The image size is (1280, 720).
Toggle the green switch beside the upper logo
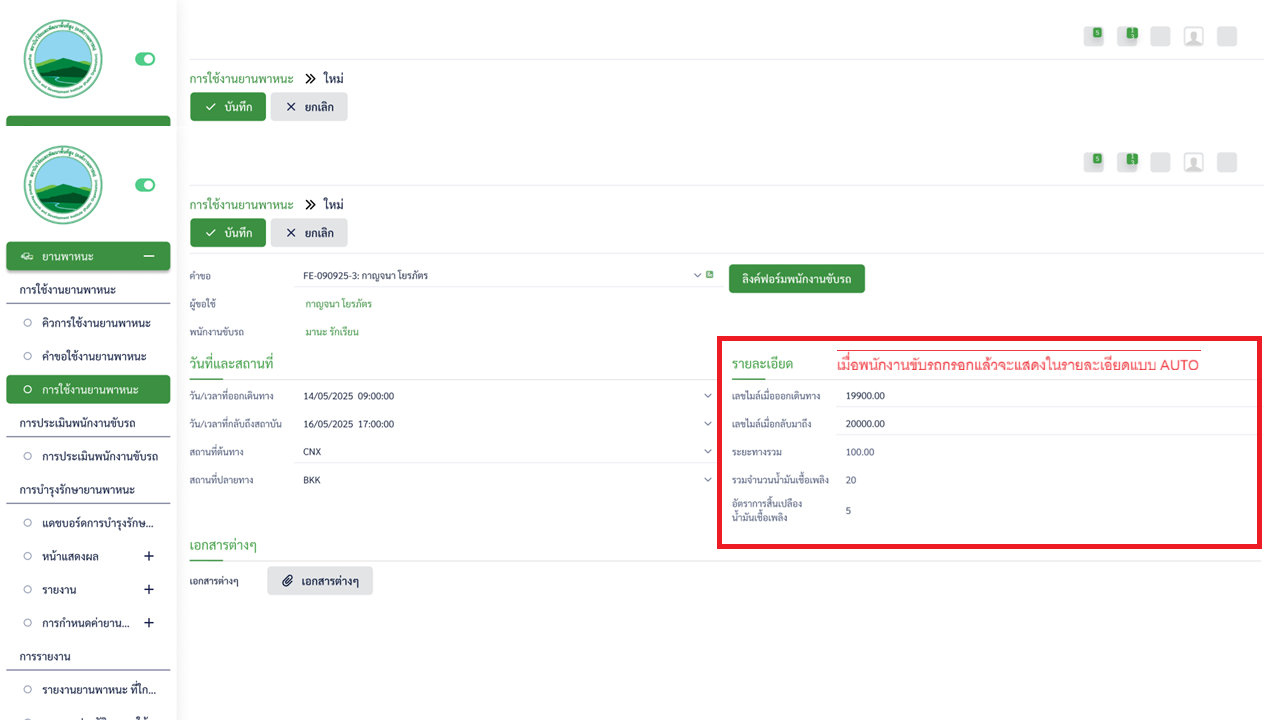[145, 59]
